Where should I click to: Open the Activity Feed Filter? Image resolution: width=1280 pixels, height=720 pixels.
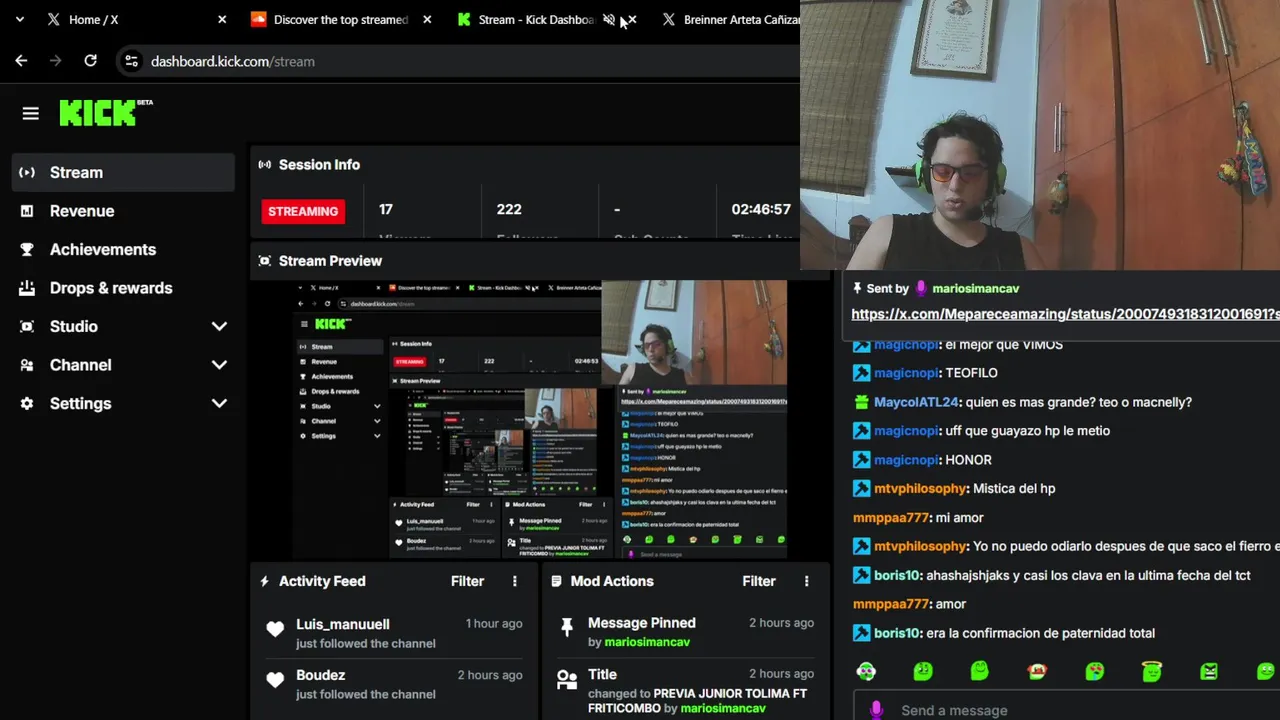(x=467, y=581)
